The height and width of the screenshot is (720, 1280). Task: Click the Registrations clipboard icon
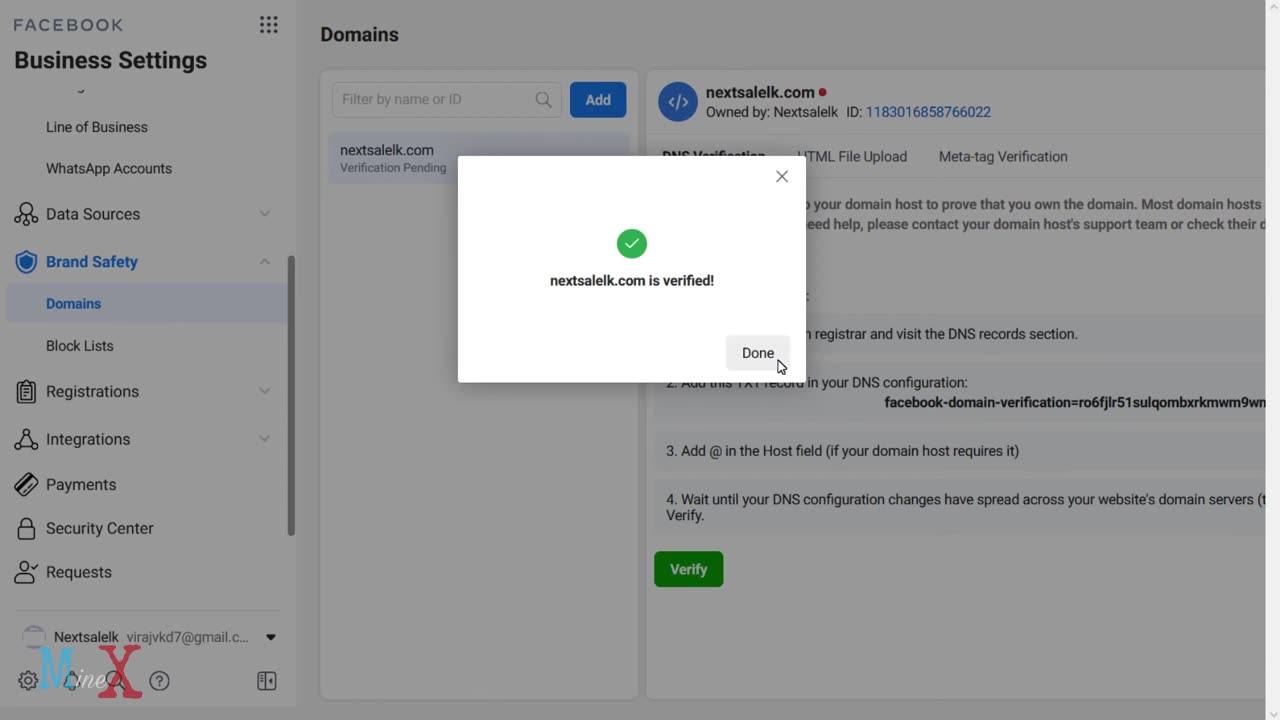[x=26, y=392]
